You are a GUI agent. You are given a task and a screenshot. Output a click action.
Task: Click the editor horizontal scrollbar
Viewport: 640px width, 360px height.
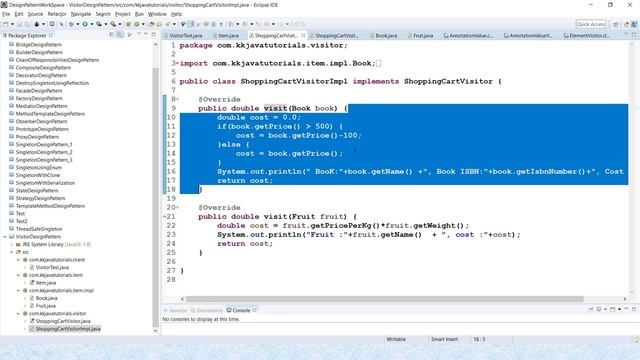click(384, 299)
